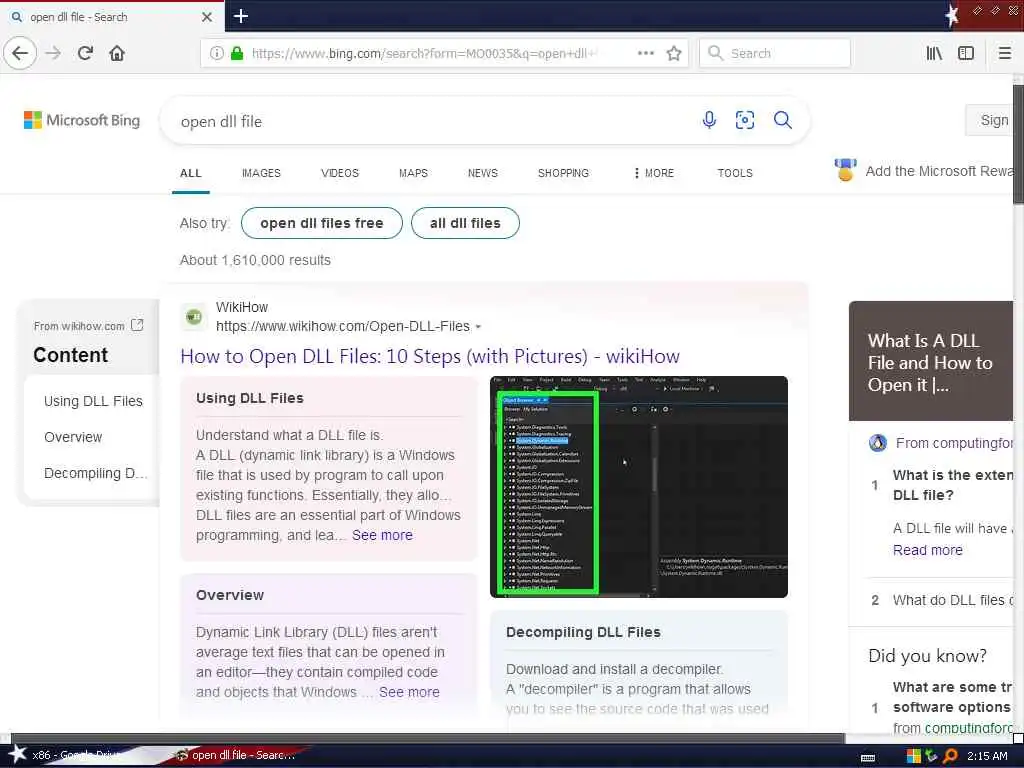
Task: Try the 'open dll files free' suggestion
Action: (321, 223)
